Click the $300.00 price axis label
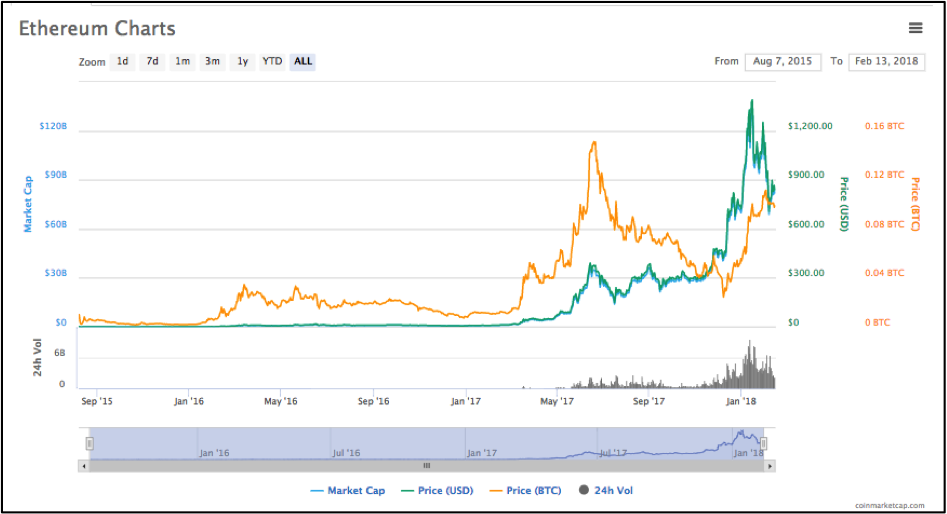Viewport: 947px width, 514px height. tap(806, 274)
